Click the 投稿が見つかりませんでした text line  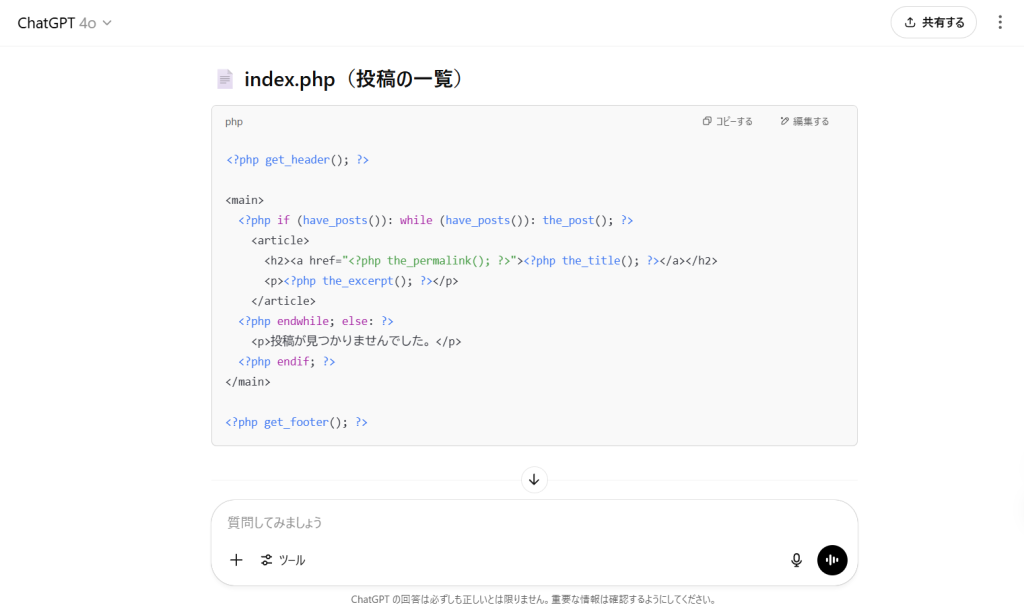click(357, 341)
